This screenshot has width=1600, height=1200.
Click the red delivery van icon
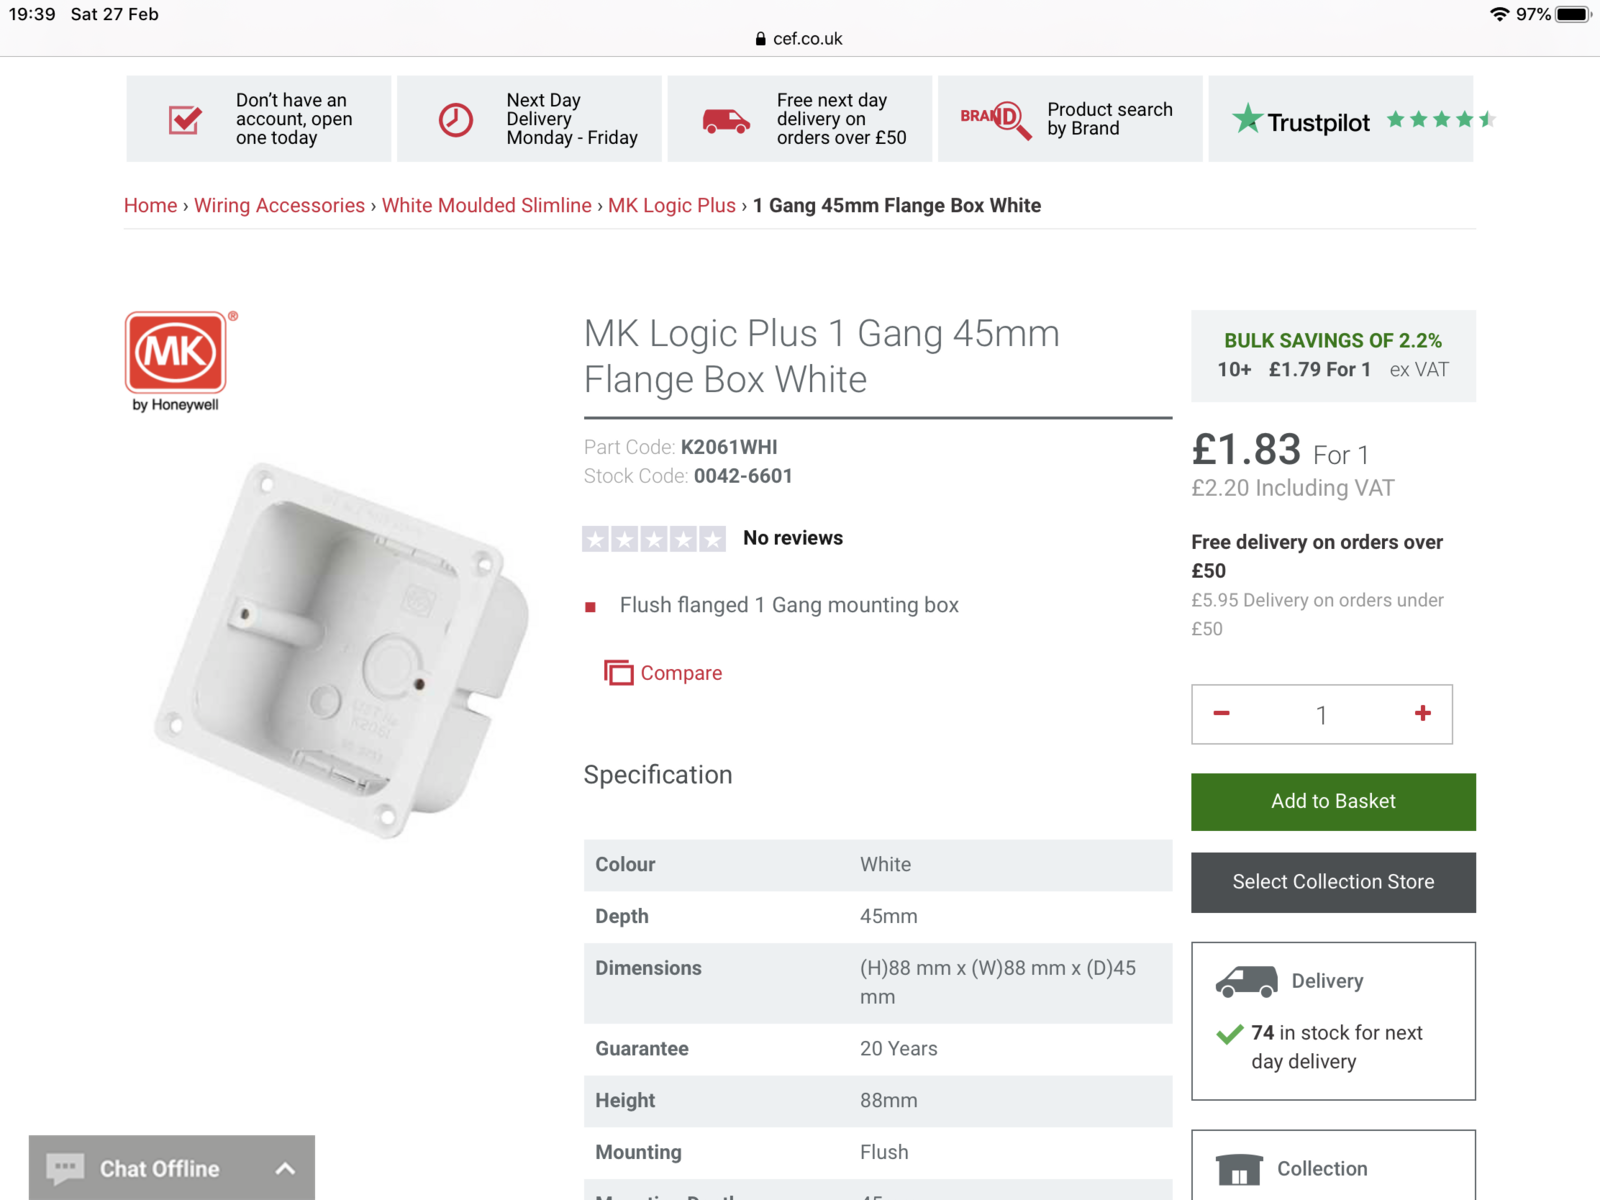tap(726, 121)
